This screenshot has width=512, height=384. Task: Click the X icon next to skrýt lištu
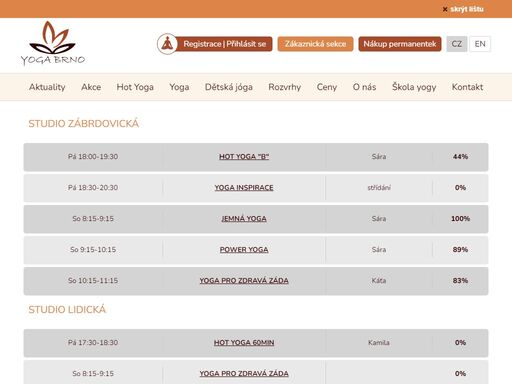[x=445, y=9]
